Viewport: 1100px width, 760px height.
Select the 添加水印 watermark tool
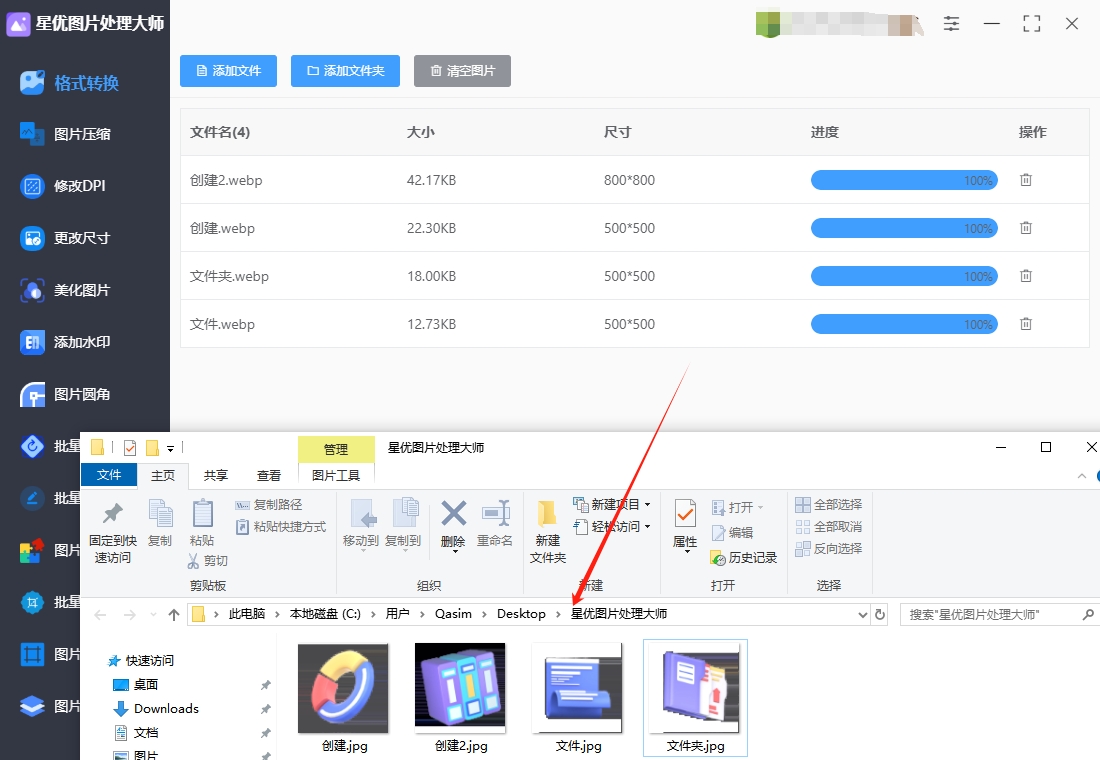point(65,342)
